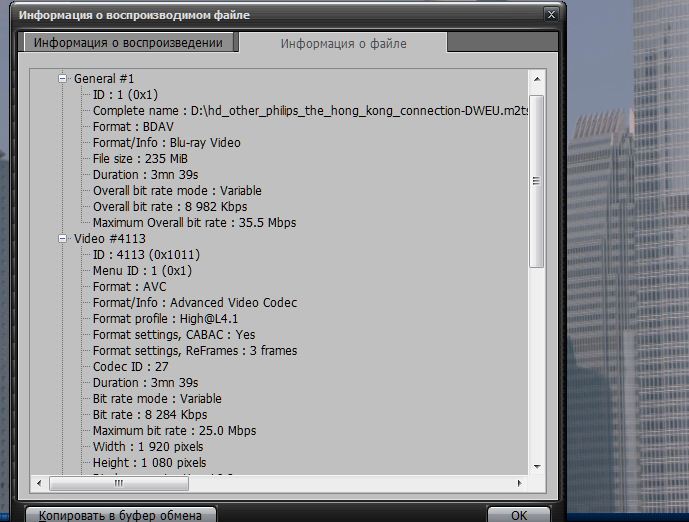Screen dimensions: 689x522
Task: Click the vertical scrollbar thumb
Action: click(x=536, y=180)
